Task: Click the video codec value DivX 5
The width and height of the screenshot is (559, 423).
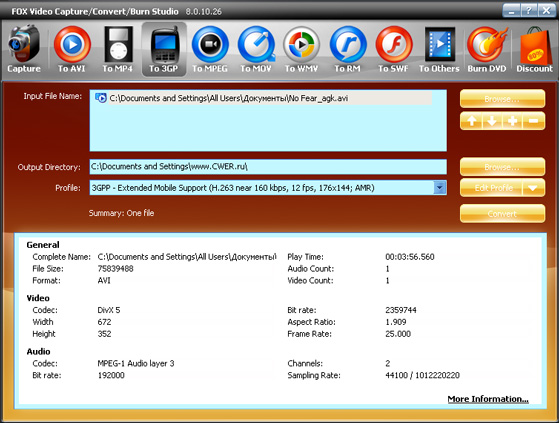Action: (109, 310)
